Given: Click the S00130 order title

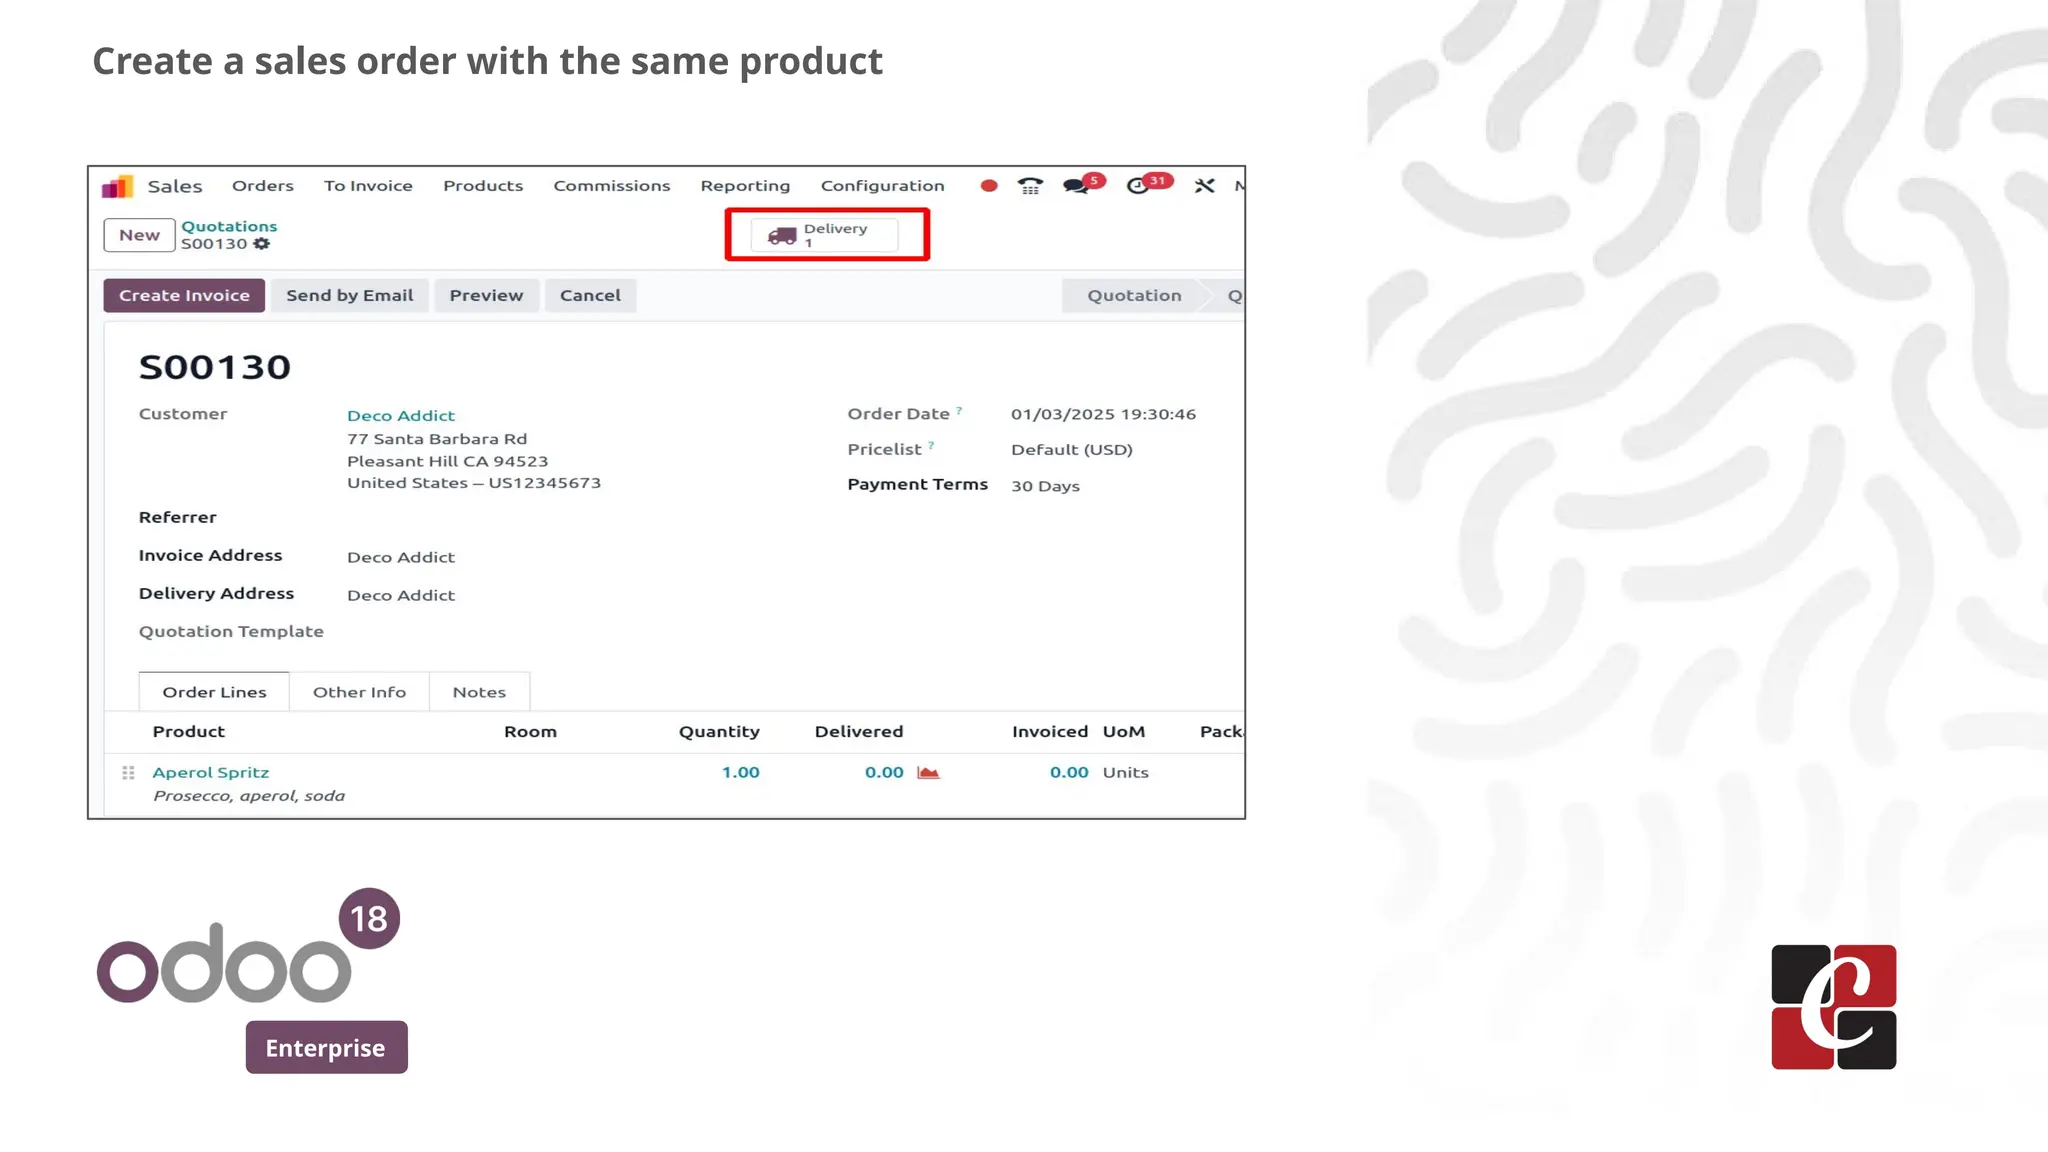Looking at the screenshot, I should [215, 367].
